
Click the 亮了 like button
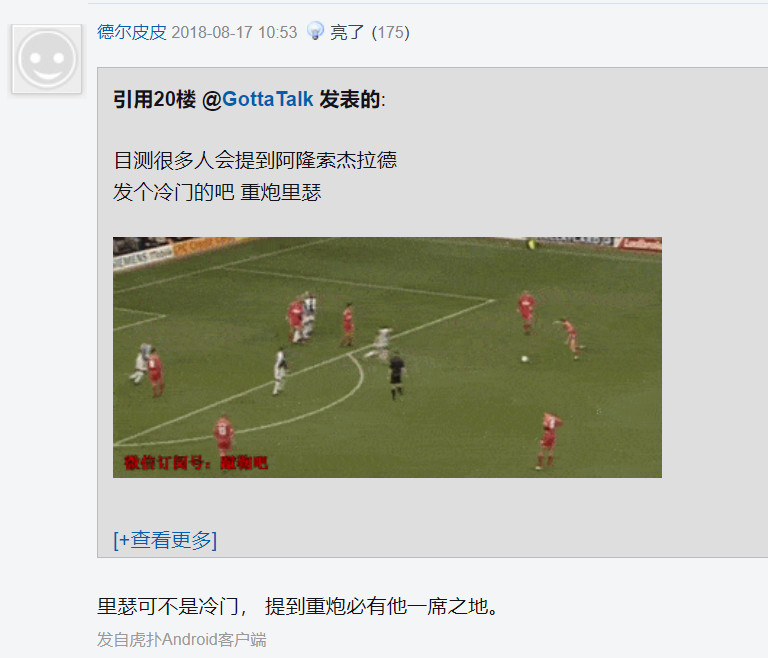(347, 32)
